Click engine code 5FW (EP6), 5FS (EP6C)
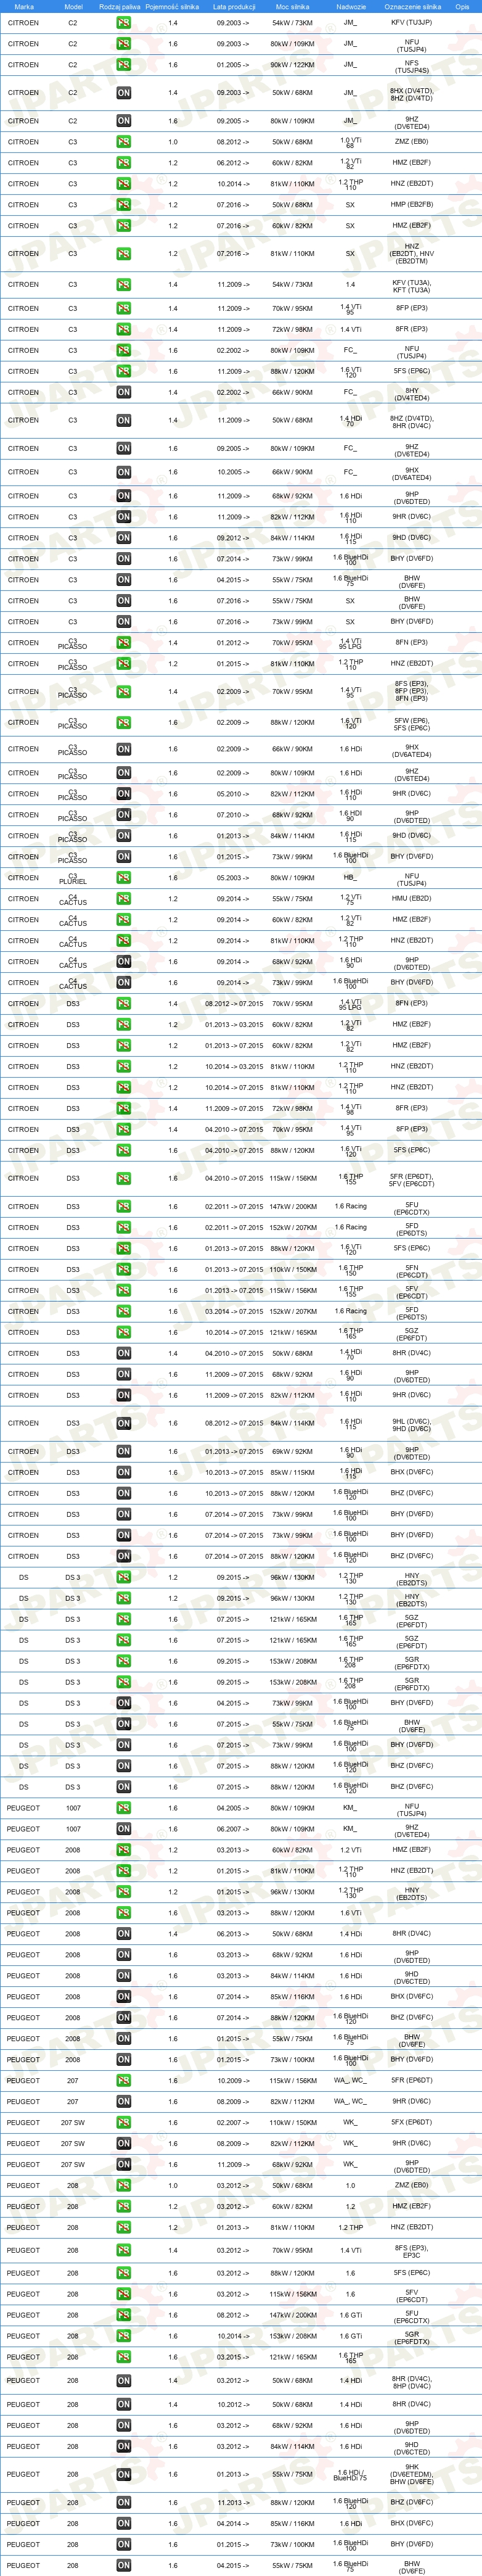The width and height of the screenshot is (482, 2576). [412, 723]
